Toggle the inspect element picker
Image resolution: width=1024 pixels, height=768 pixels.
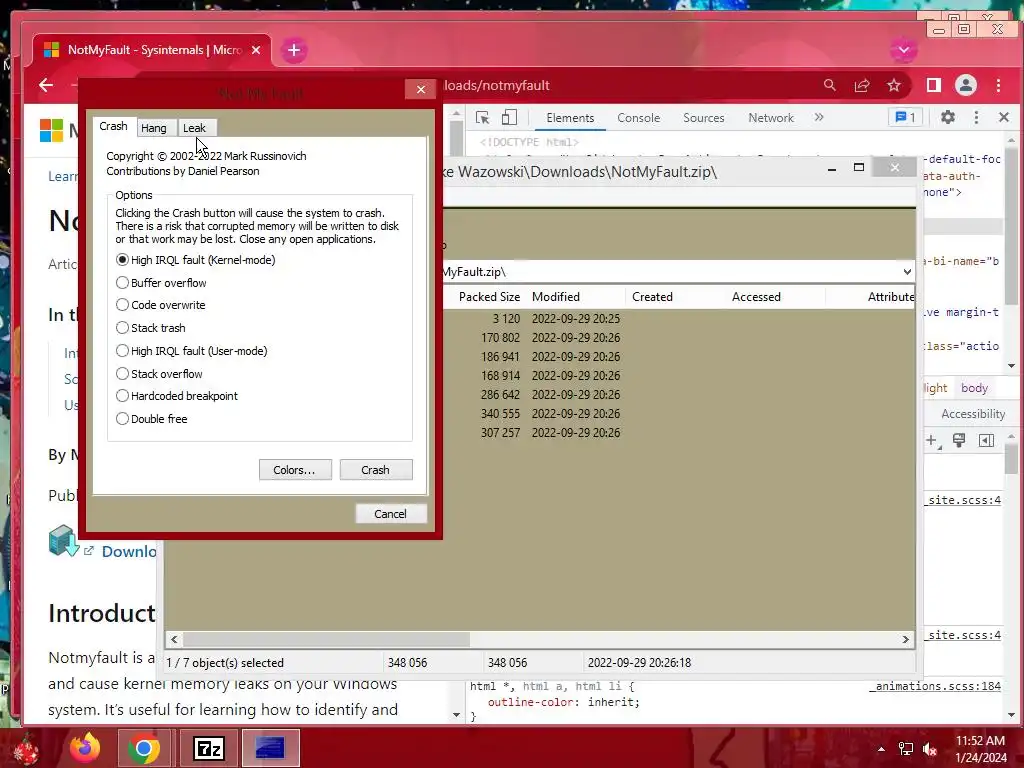click(x=483, y=118)
